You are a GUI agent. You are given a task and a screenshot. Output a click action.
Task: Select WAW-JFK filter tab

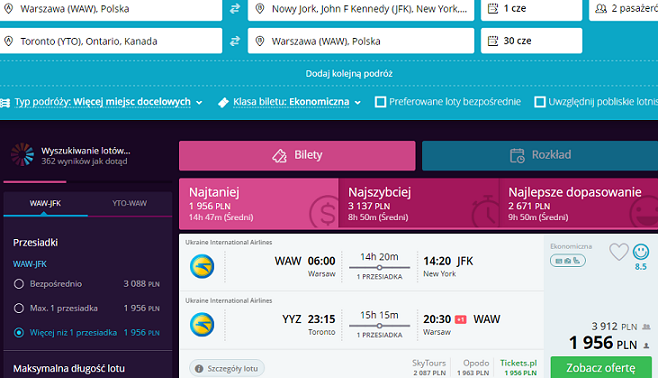(x=45, y=203)
